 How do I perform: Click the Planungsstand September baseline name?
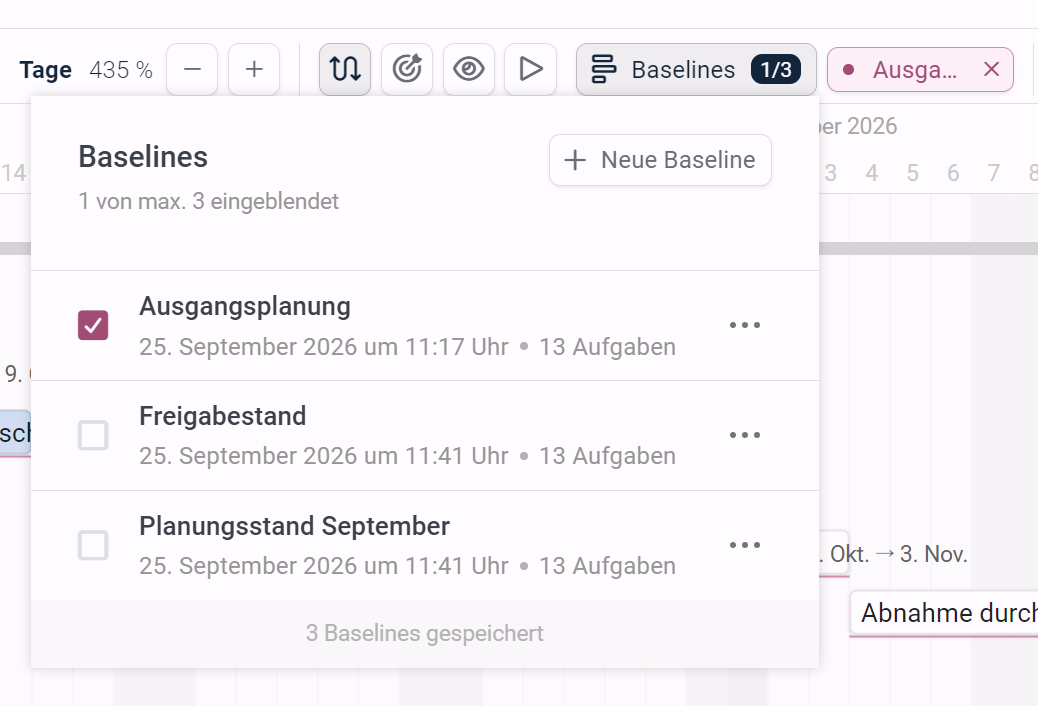[295, 527]
